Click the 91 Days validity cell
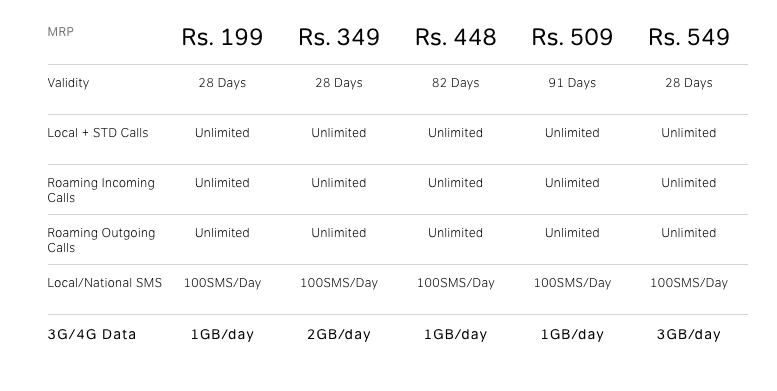Screen dimensions: 777x391 pos(572,83)
